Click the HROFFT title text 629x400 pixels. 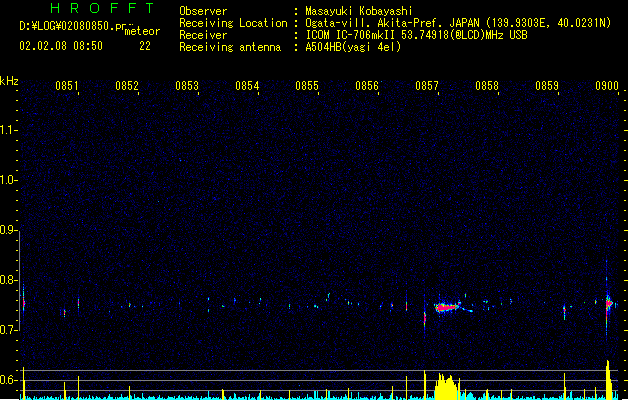click(x=102, y=8)
